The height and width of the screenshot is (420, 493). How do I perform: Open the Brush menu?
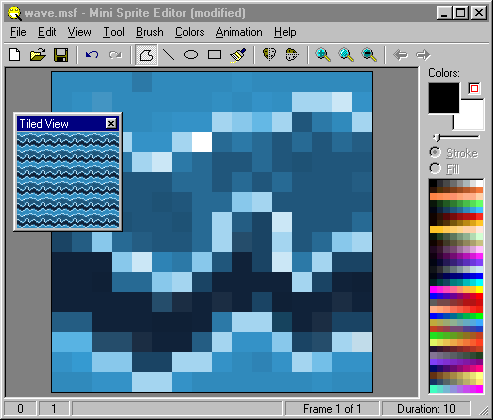point(150,32)
